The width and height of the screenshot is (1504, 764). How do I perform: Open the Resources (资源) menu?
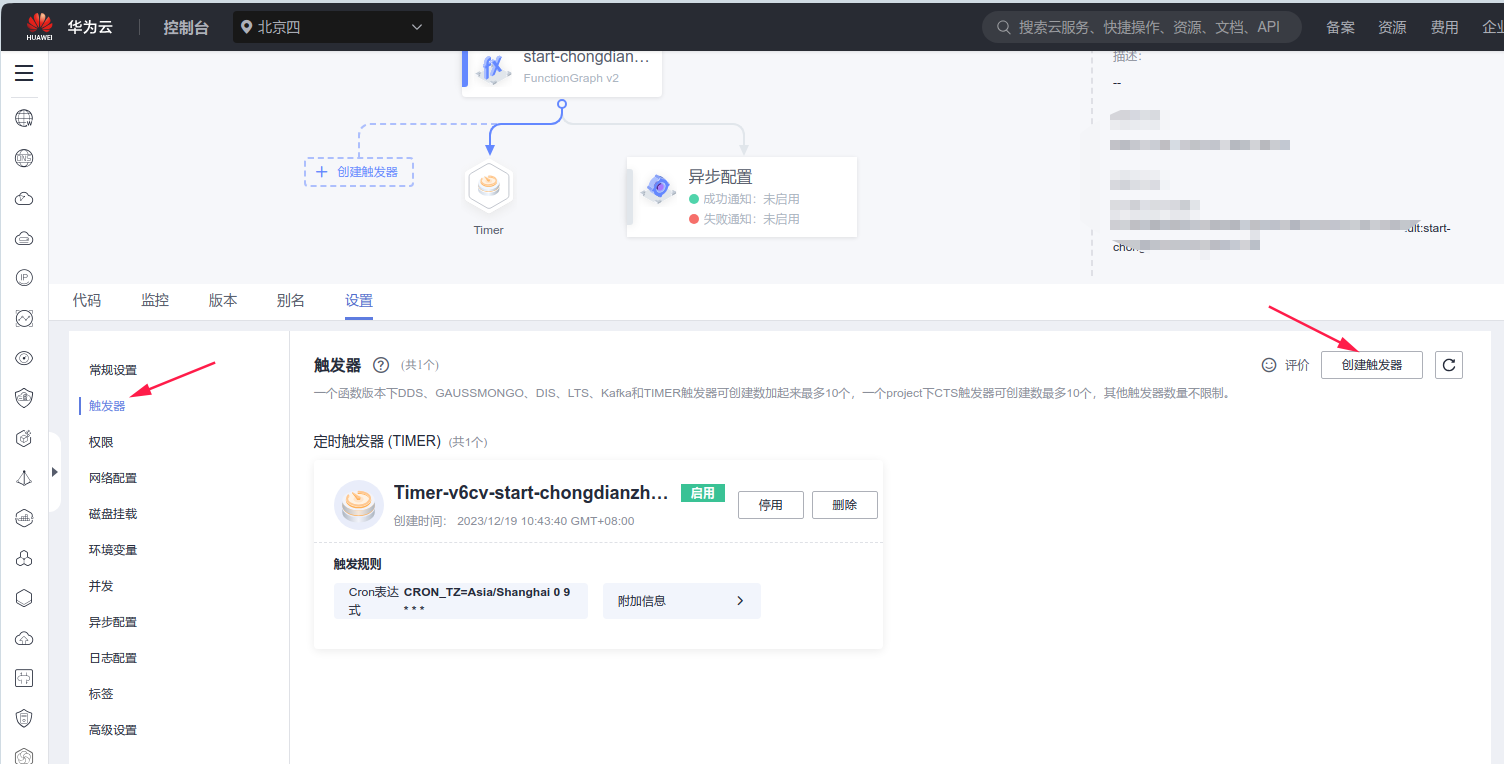(x=1392, y=27)
